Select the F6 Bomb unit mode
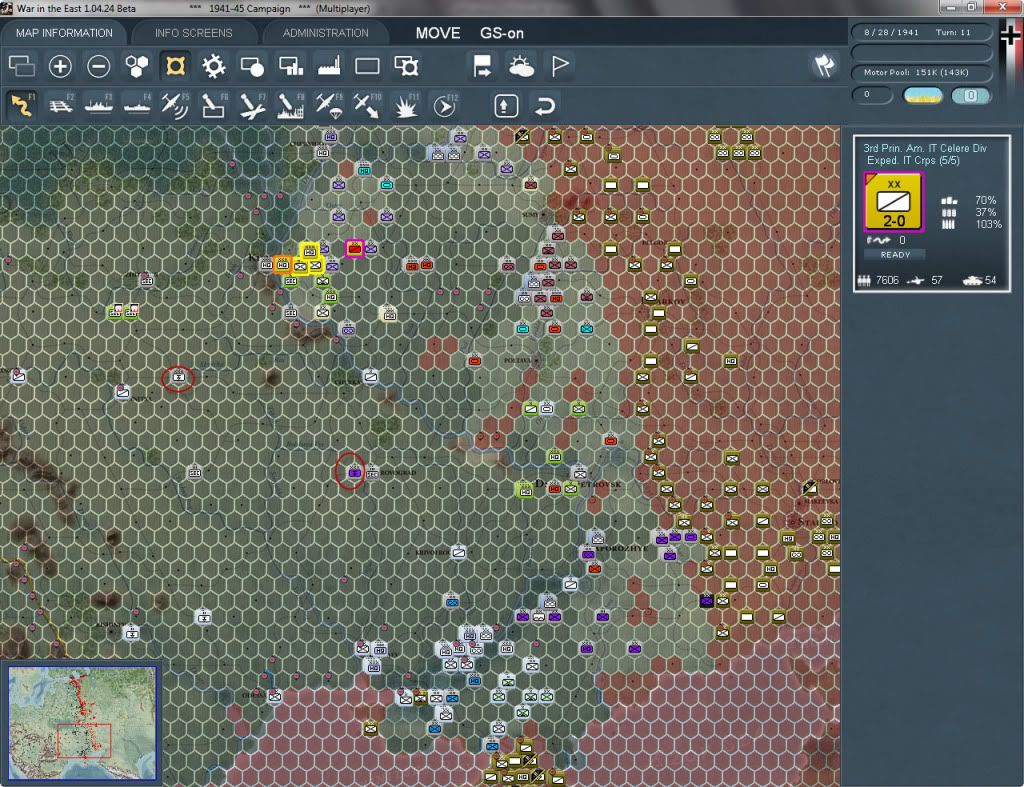Image resolution: width=1024 pixels, height=787 pixels. [x=214, y=105]
